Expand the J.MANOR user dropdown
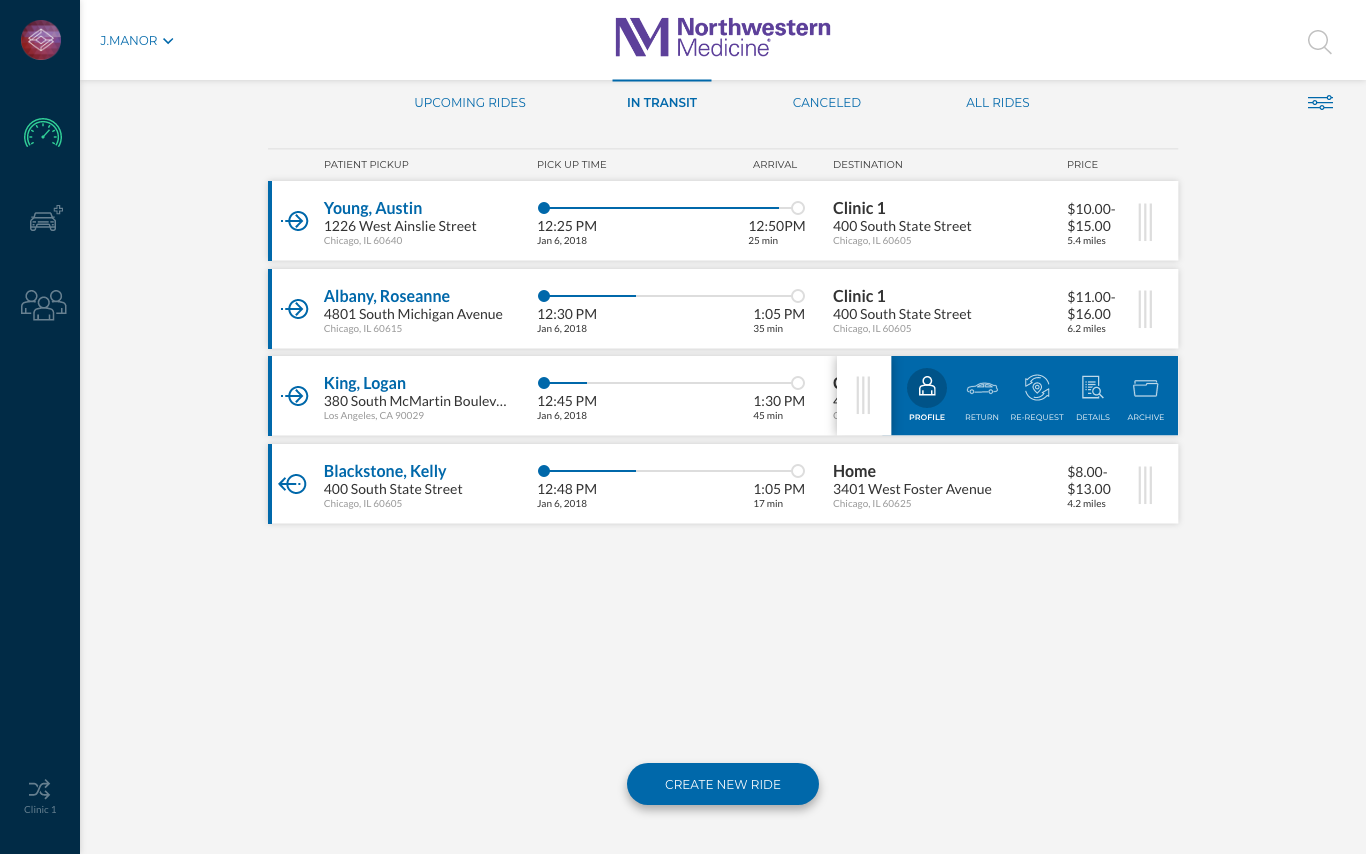 click(137, 41)
